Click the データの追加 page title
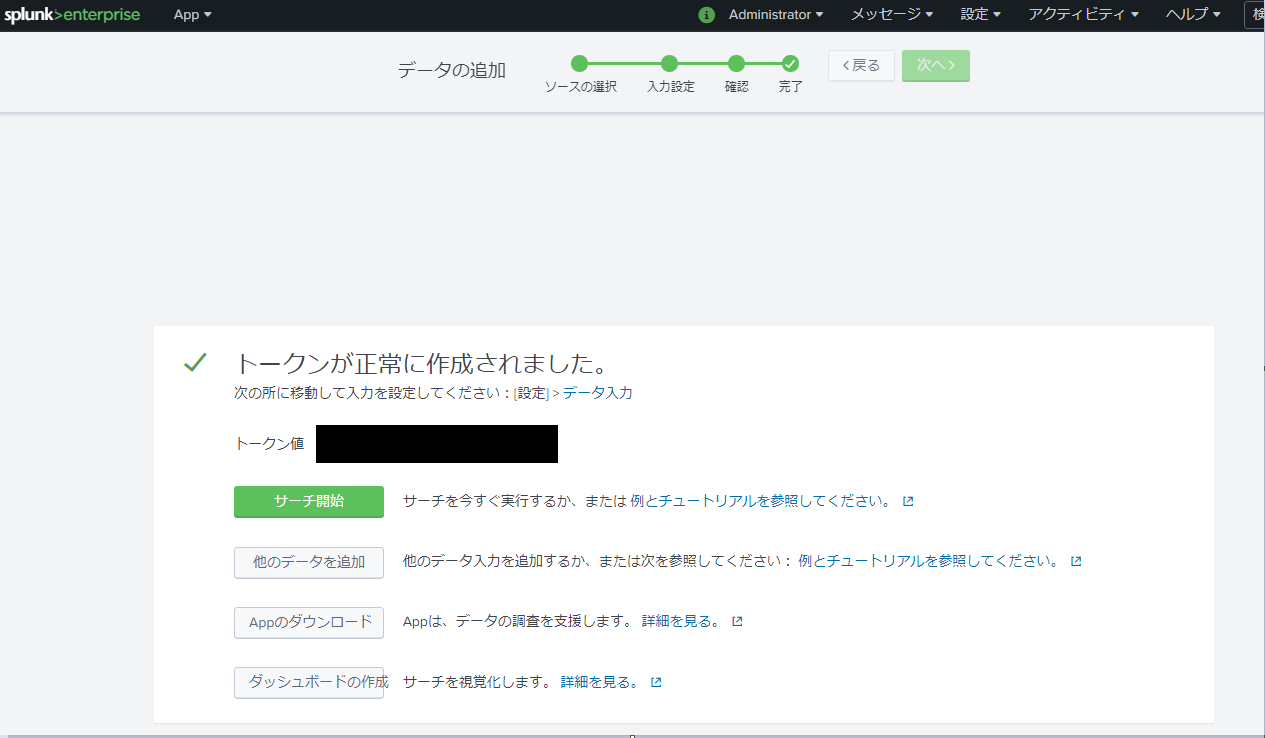The width and height of the screenshot is (1265, 738). 452,70
